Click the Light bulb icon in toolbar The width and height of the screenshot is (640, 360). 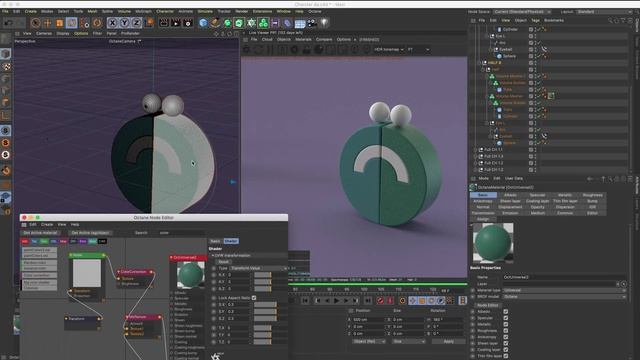pos(324,23)
